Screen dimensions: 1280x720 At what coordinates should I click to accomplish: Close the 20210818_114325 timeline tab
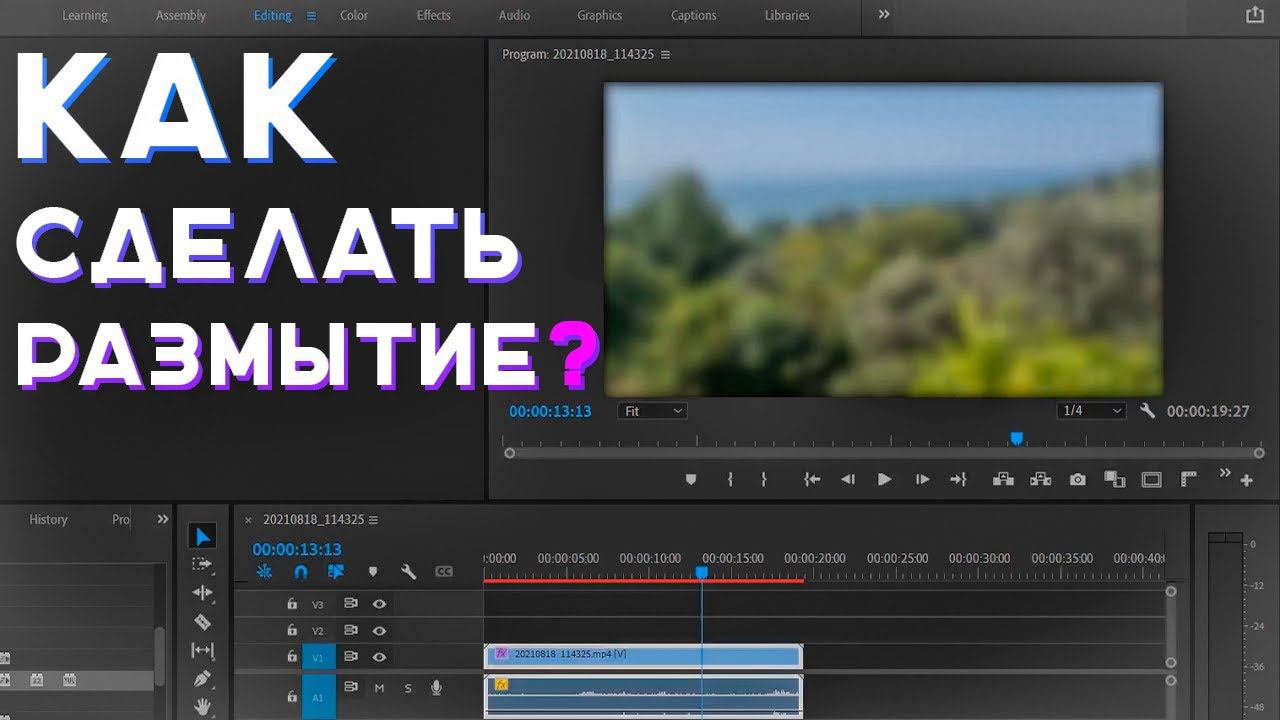[x=249, y=520]
